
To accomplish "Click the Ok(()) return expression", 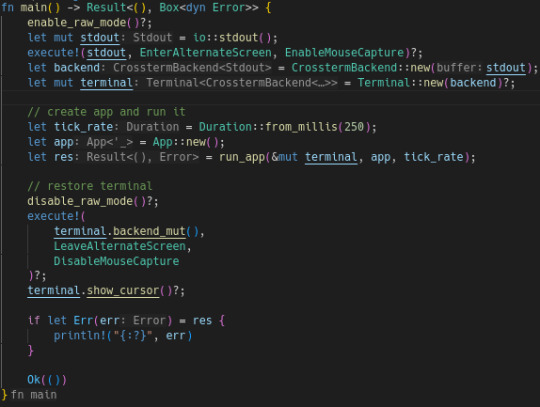I will point(47,380).
